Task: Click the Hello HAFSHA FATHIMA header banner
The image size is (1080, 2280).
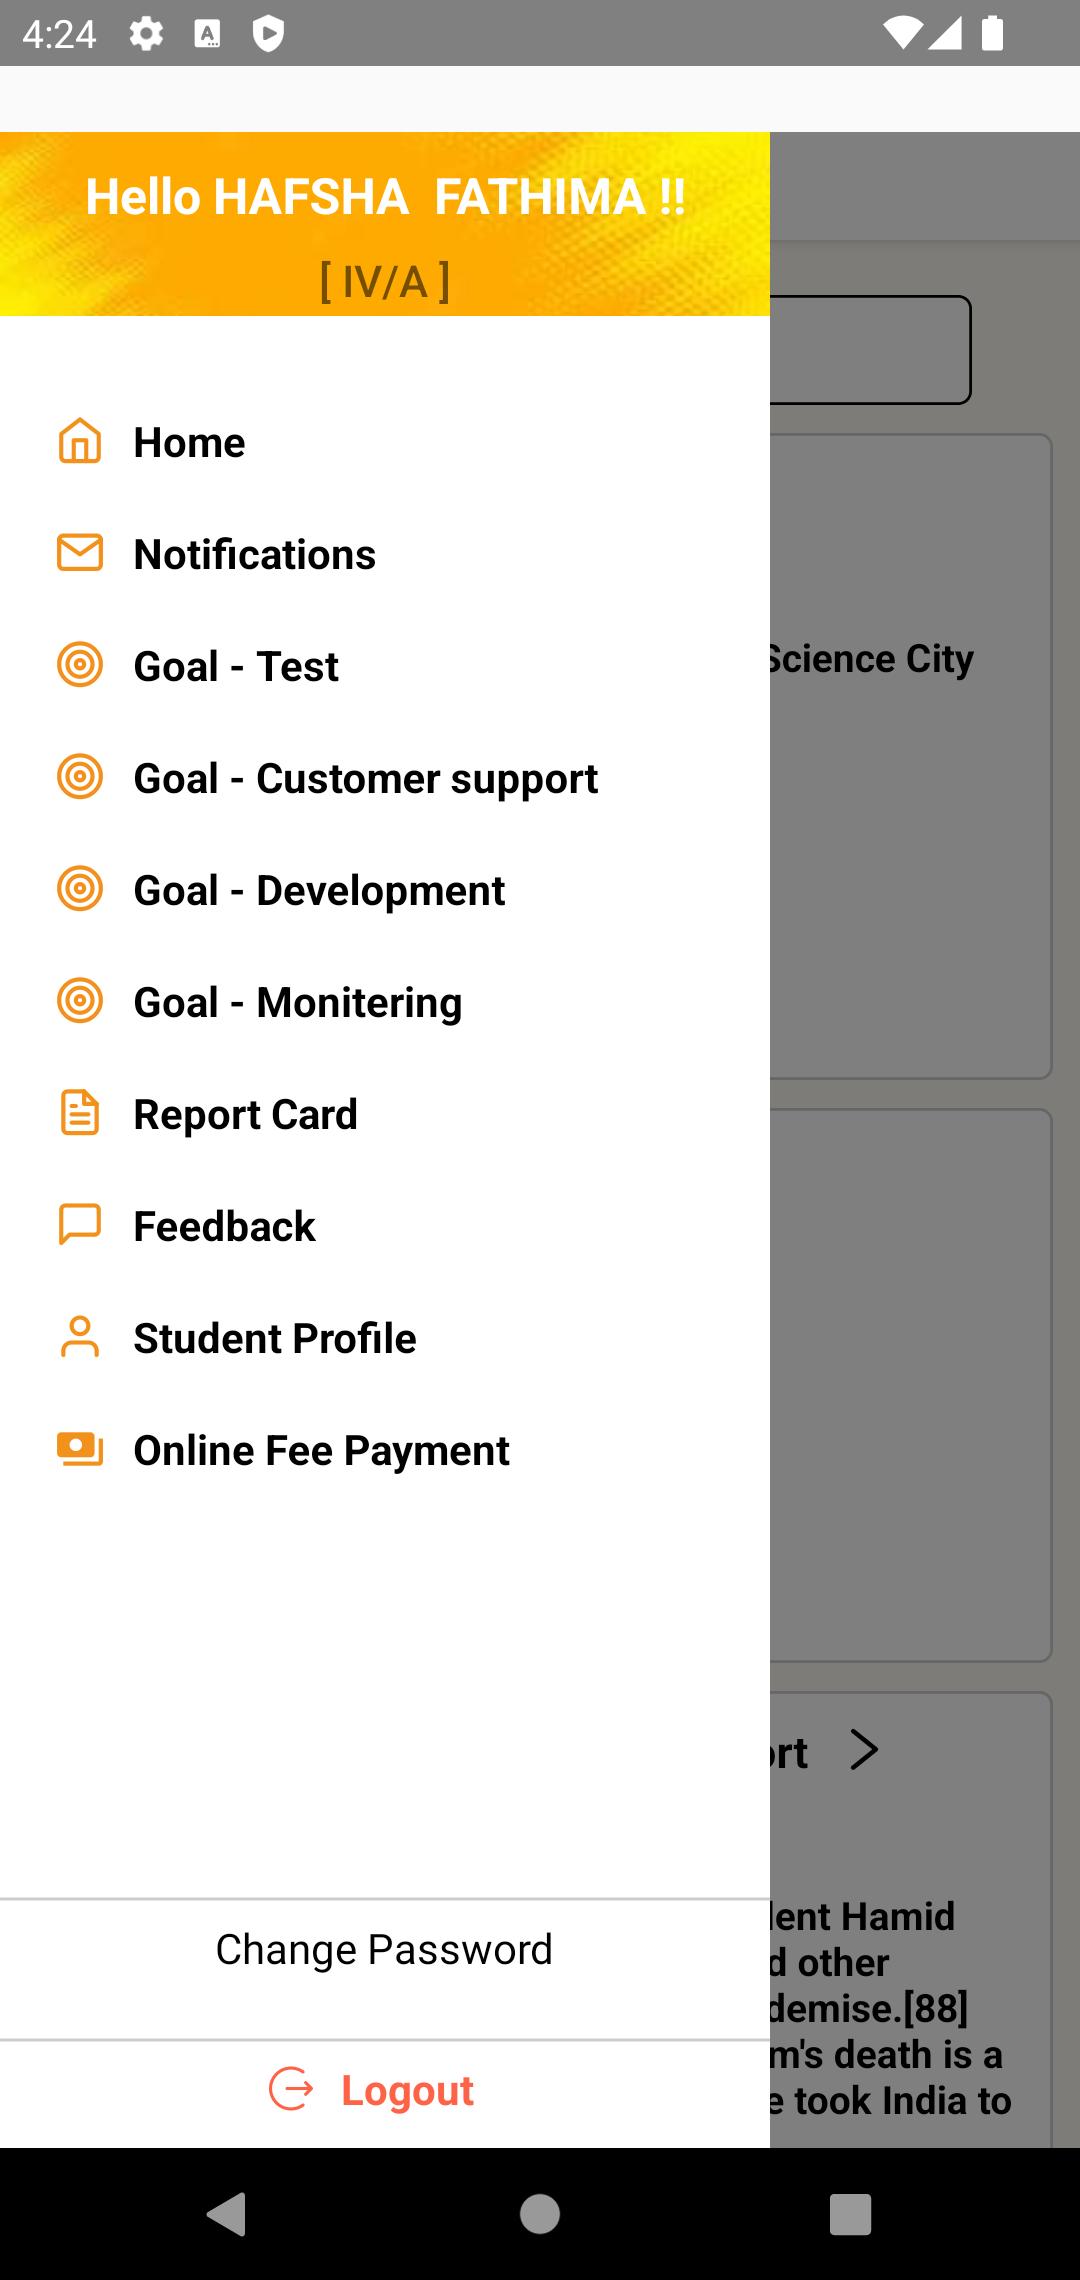Action: point(385,224)
